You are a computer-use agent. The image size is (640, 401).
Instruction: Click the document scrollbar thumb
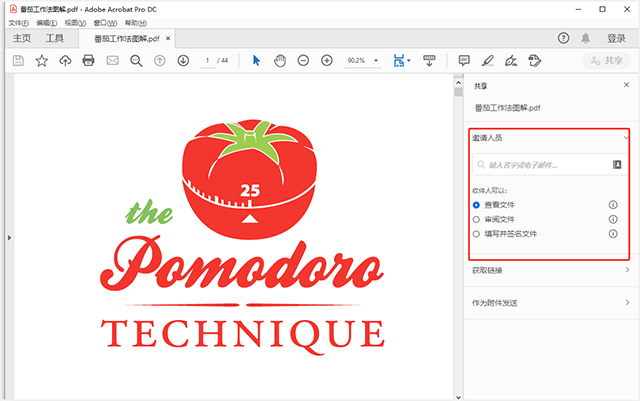point(458,92)
